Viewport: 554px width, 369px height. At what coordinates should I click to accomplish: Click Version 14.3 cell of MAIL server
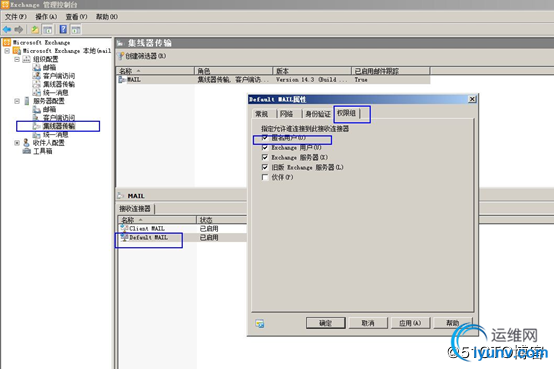pyautogui.click(x=311, y=80)
